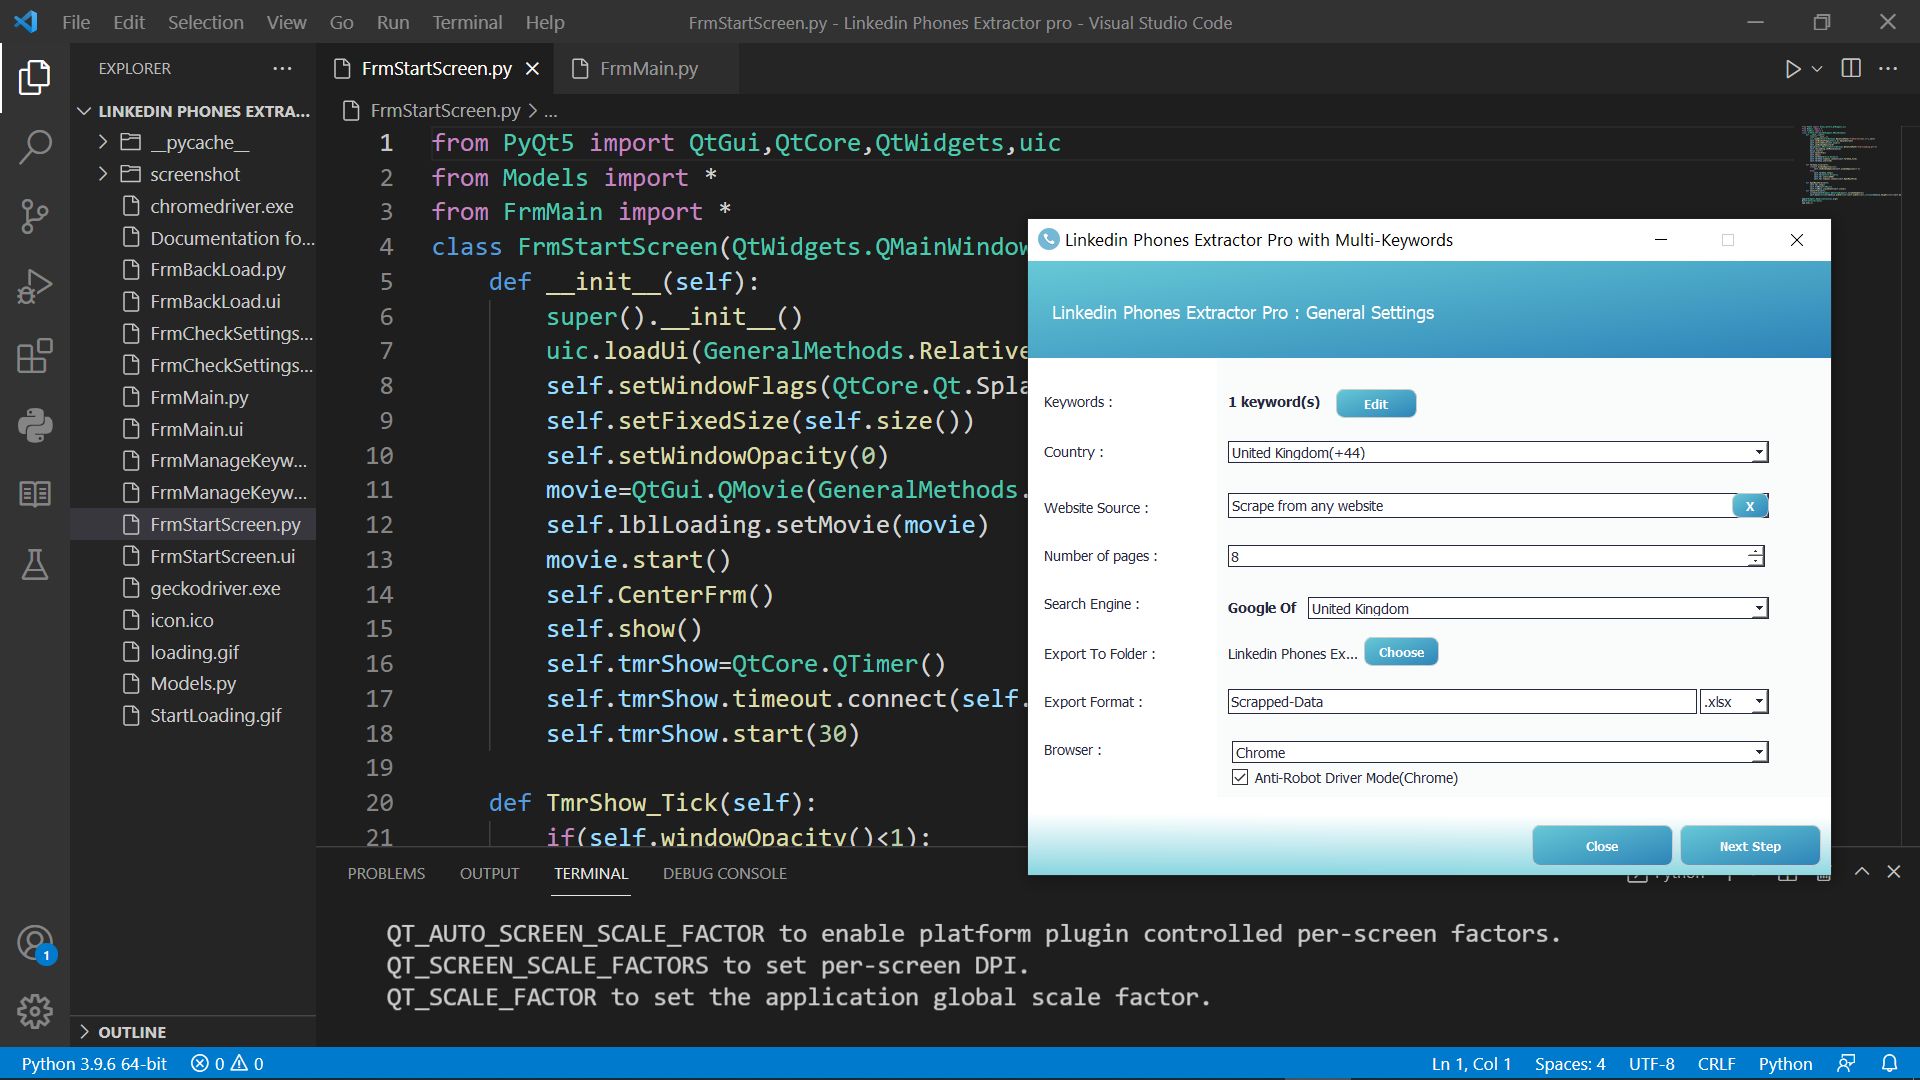
Task: Click FrmStartScreen.py in the breadcrumb
Action: tap(445, 111)
